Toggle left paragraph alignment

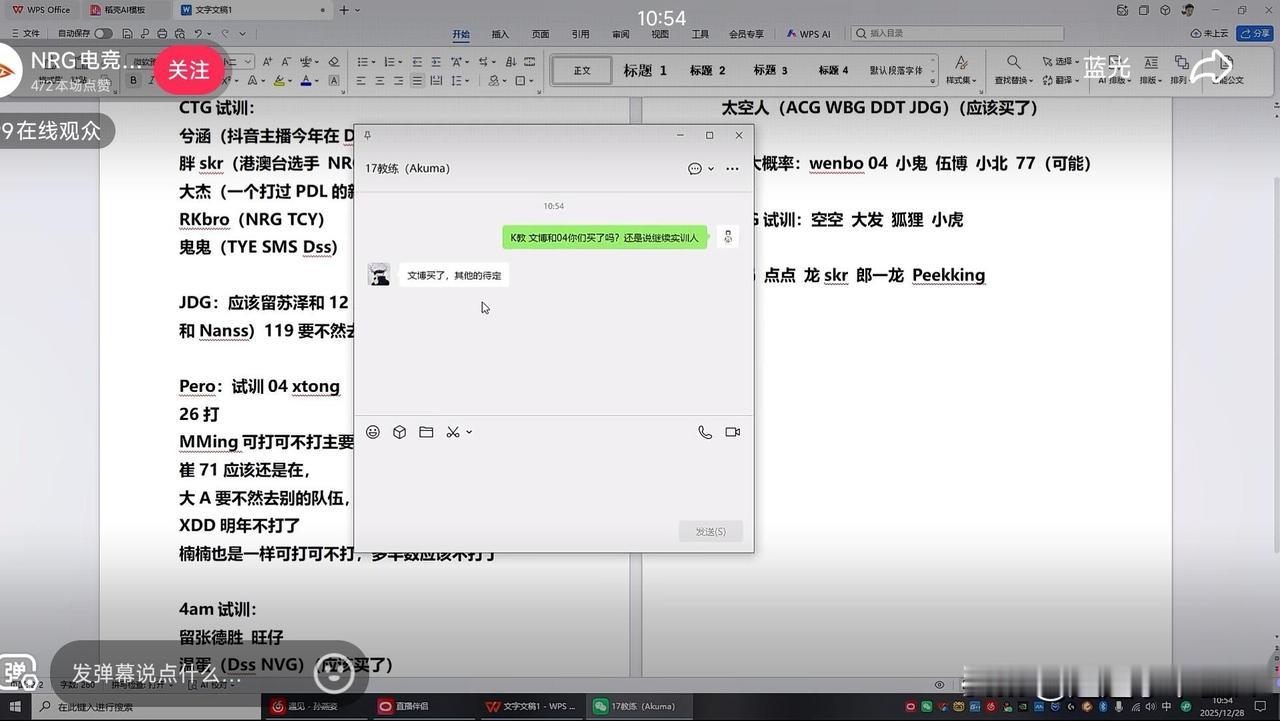[362, 81]
